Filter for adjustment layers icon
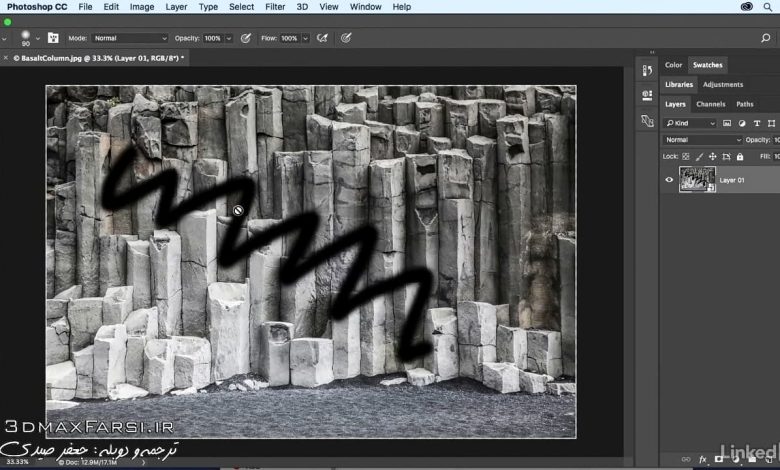This screenshot has width=780, height=470. [x=742, y=123]
